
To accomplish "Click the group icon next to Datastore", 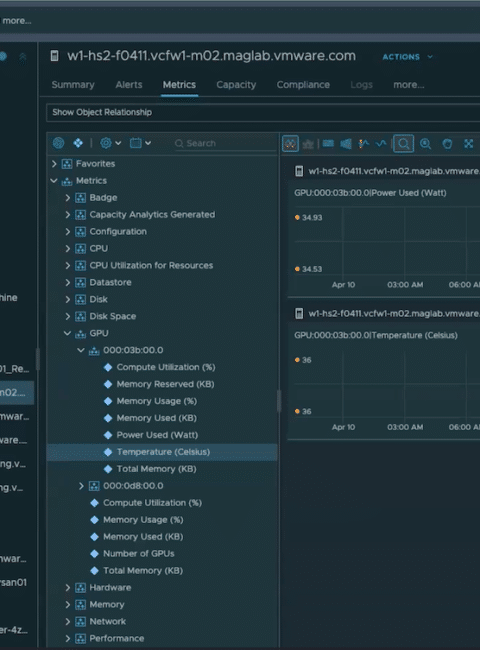I will 80,282.
